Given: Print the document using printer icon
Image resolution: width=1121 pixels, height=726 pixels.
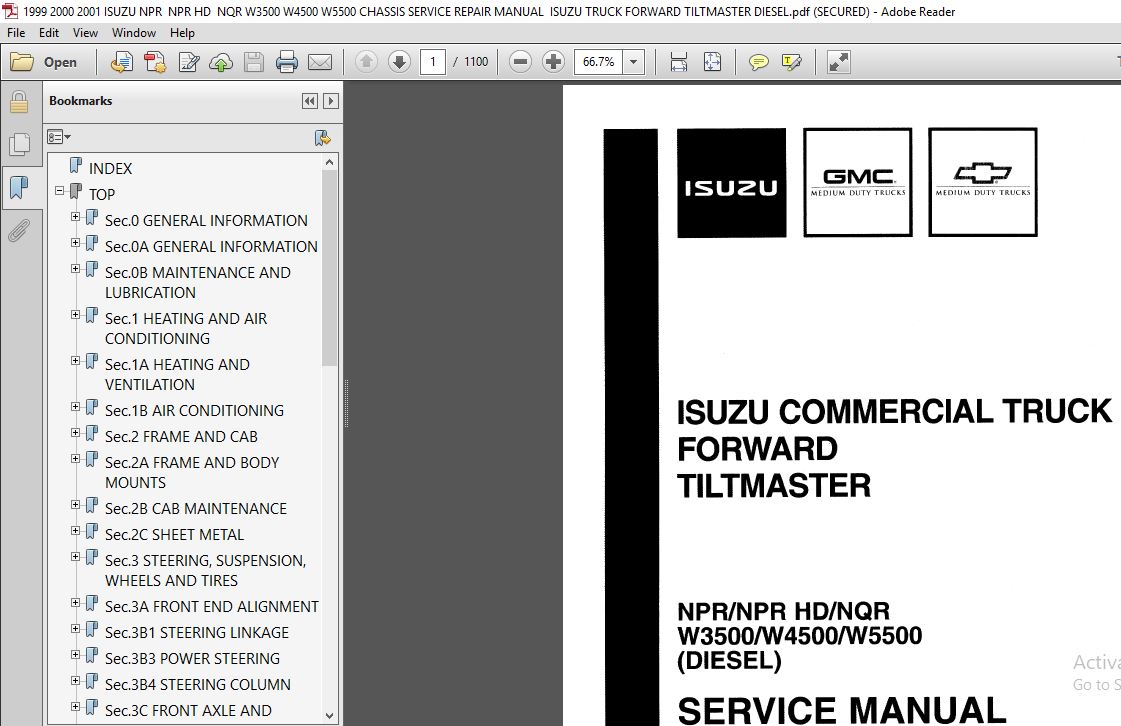Looking at the screenshot, I should (x=287, y=62).
